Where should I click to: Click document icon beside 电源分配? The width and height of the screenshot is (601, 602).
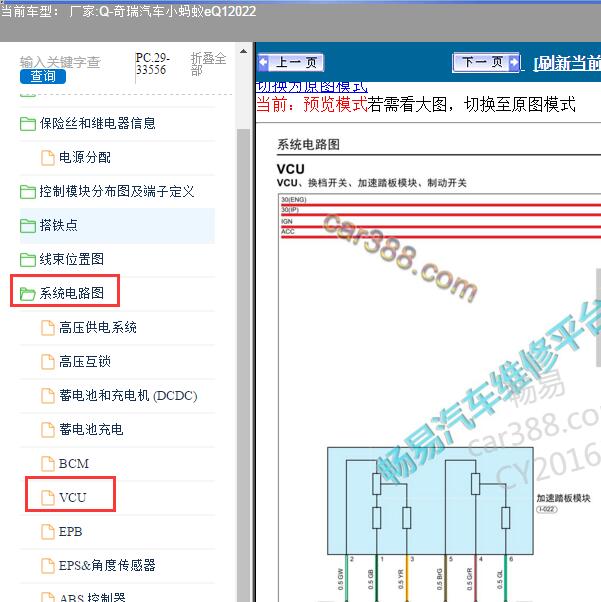pos(48,158)
